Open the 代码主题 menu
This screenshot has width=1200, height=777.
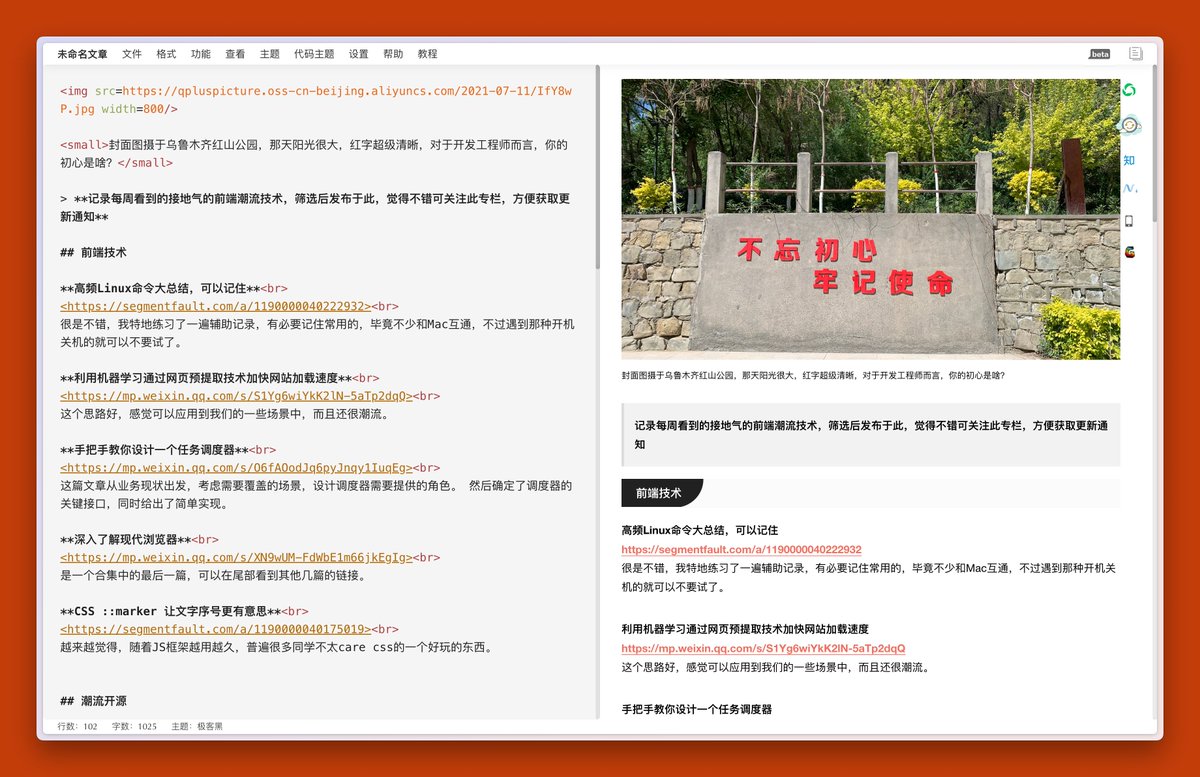pyautogui.click(x=314, y=54)
